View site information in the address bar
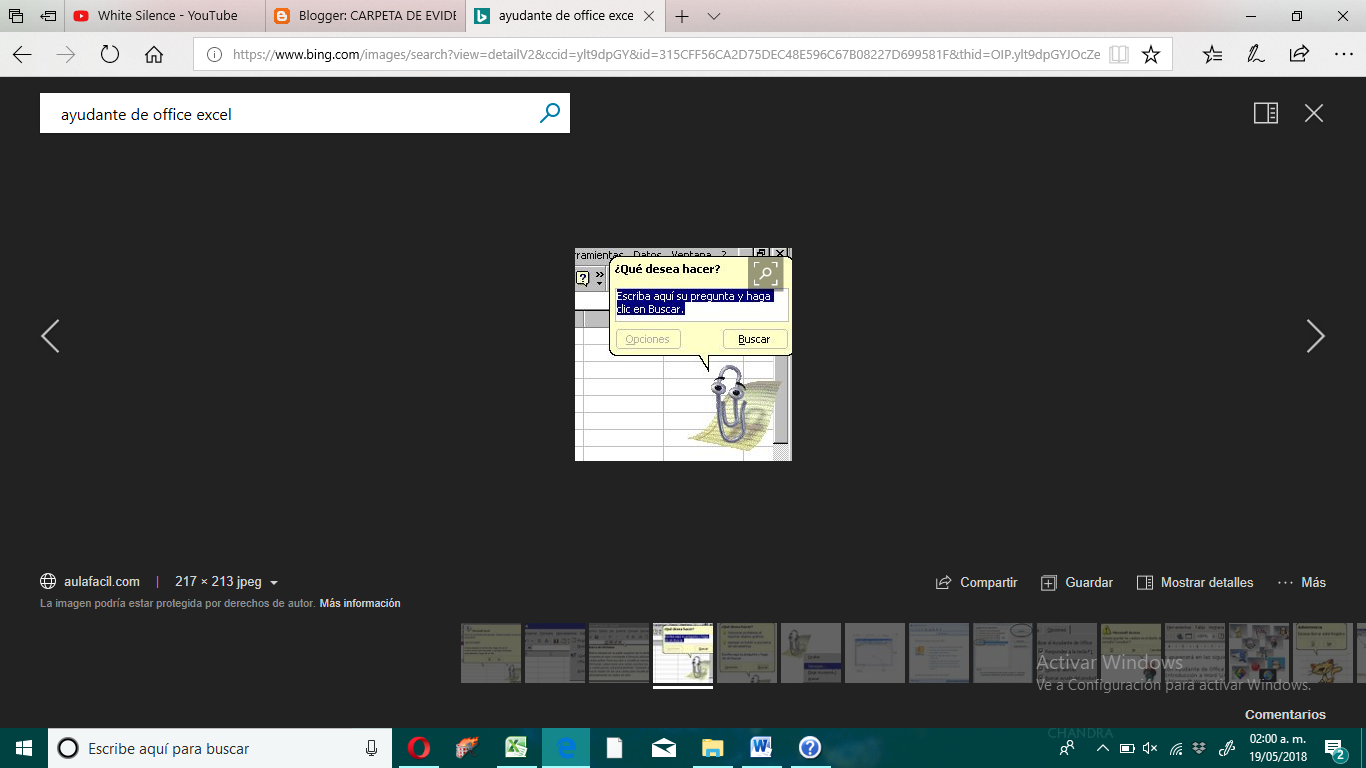 pyautogui.click(x=214, y=55)
